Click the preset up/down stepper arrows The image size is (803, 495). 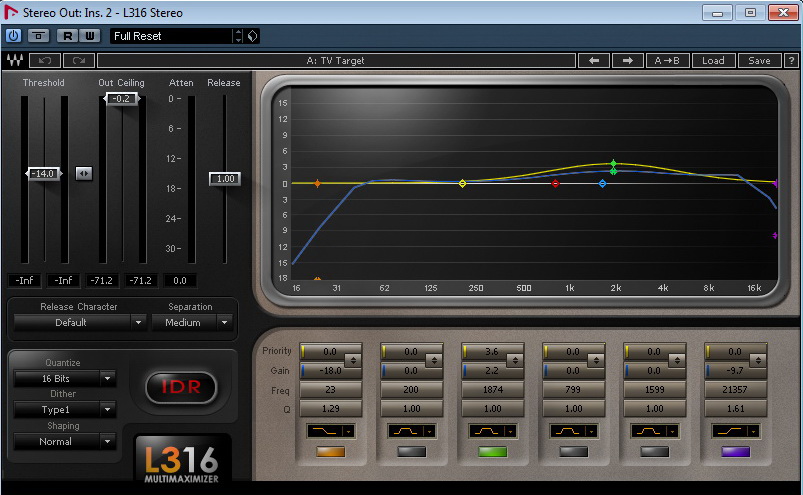point(238,36)
